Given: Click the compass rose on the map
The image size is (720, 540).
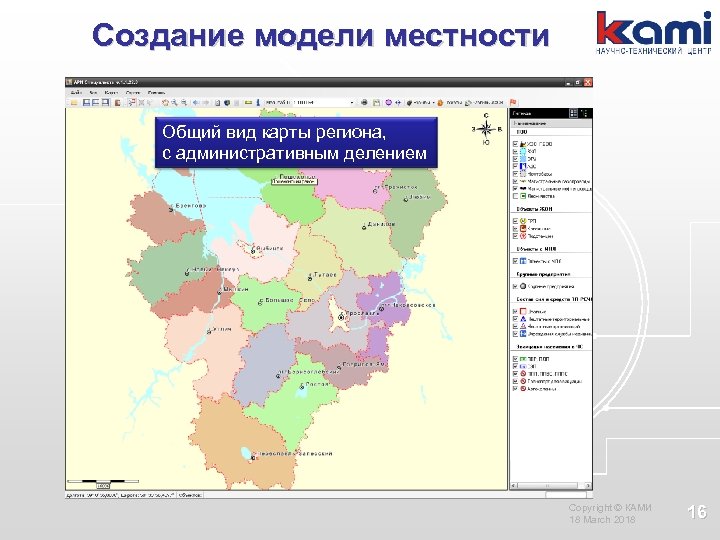Looking at the screenshot, I should [x=486, y=129].
